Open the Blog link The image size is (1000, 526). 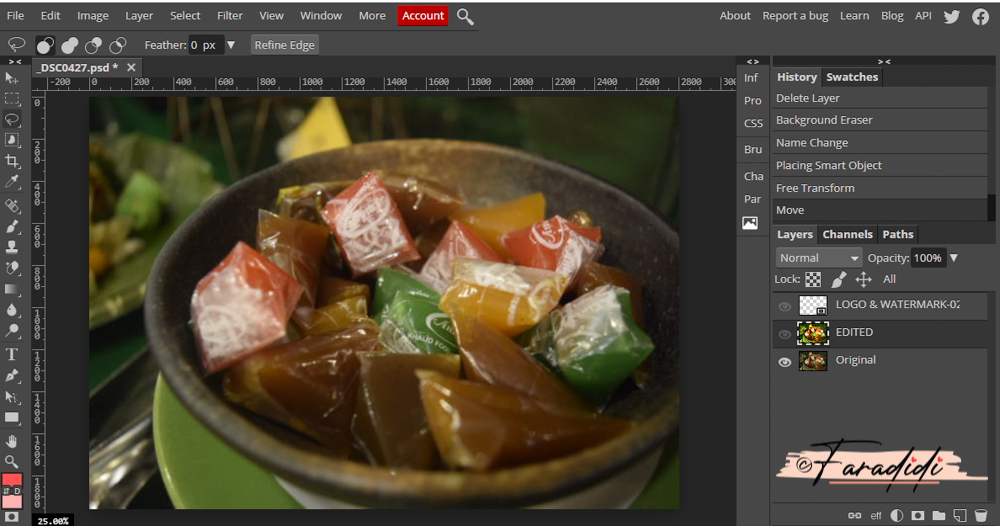[x=892, y=16]
